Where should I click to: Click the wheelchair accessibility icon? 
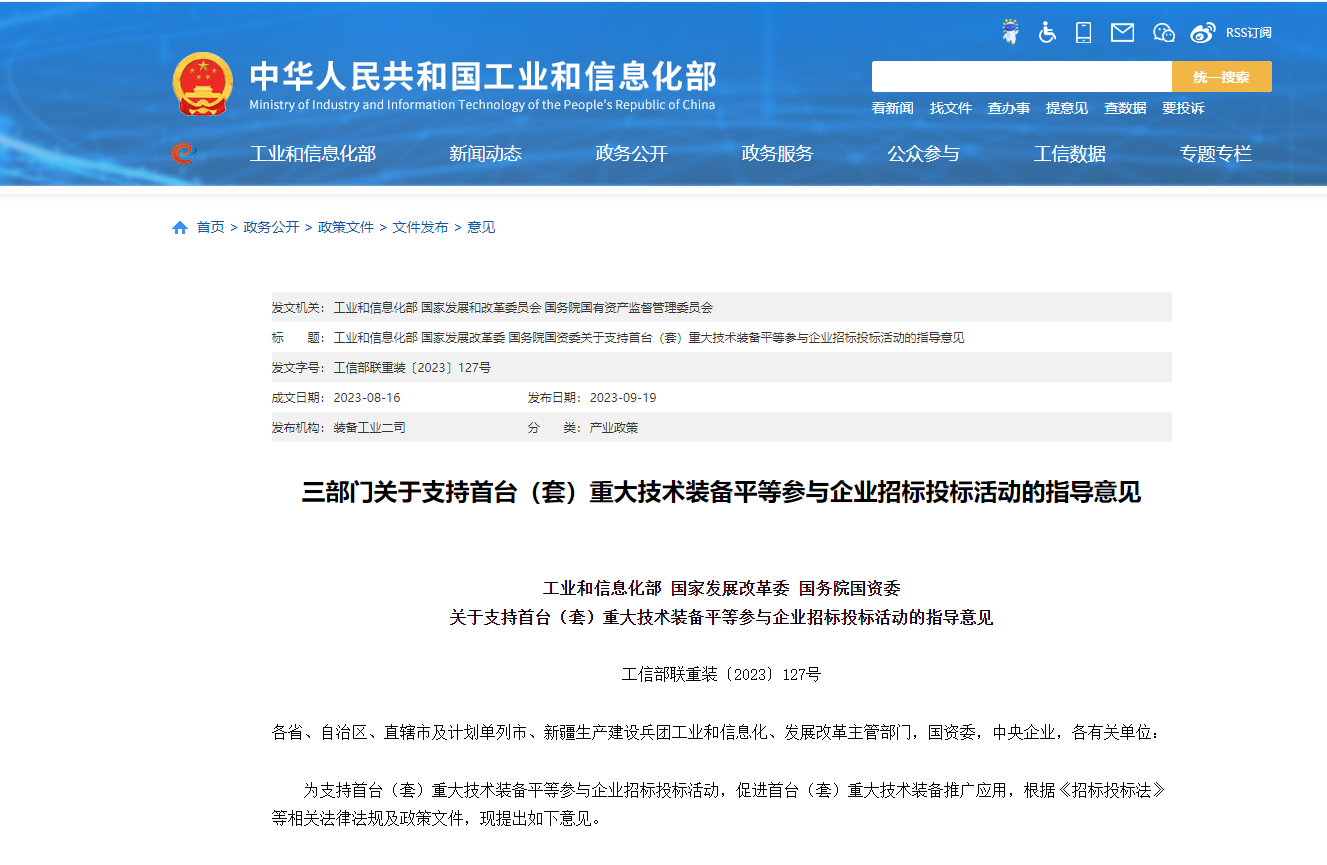1047,32
